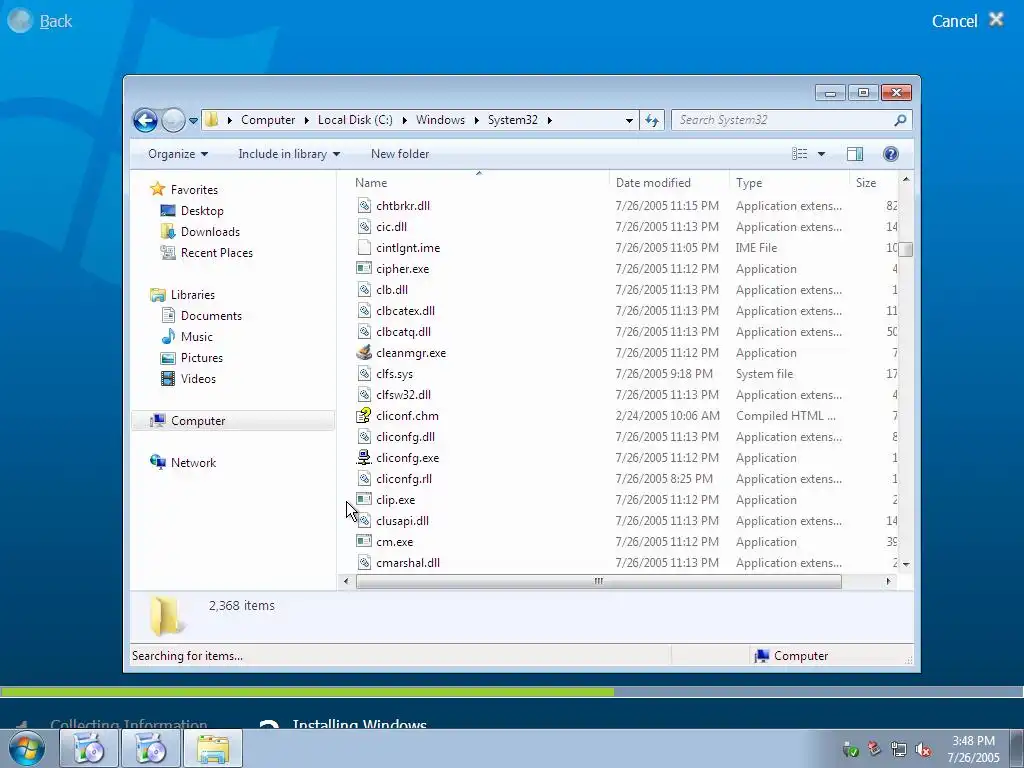Select Network in the navigation pane
This screenshot has height=768, width=1024.
click(x=193, y=463)
